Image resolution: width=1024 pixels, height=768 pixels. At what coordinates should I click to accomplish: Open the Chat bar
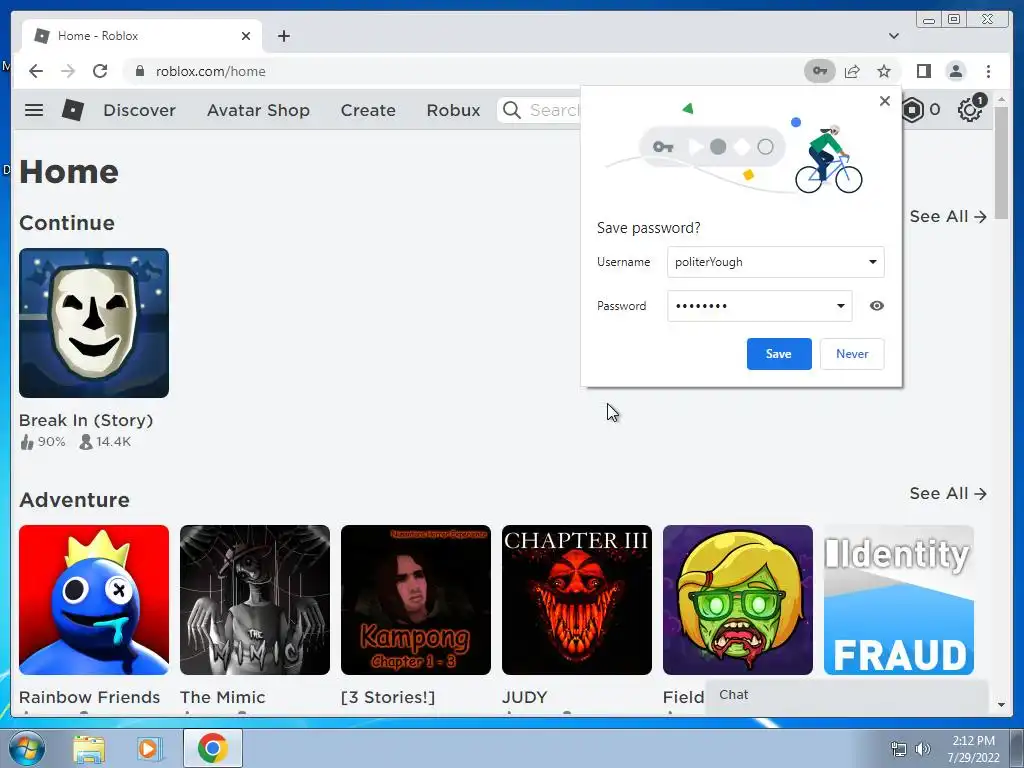[846, 695]
